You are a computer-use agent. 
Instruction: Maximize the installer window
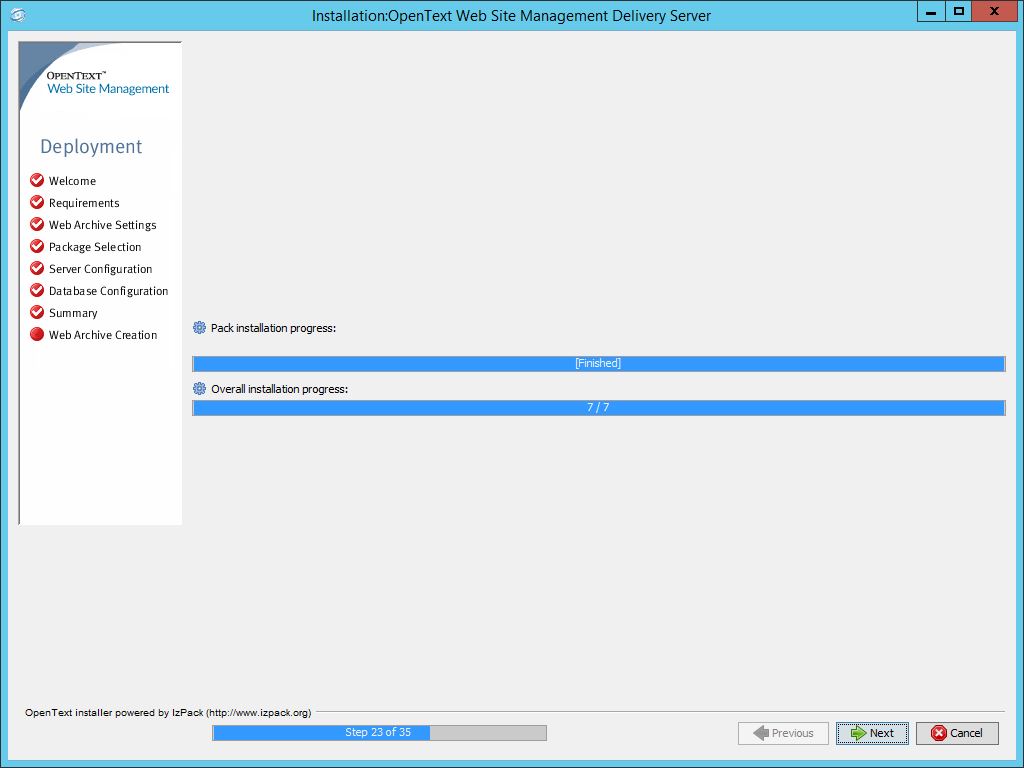(958, 12)
